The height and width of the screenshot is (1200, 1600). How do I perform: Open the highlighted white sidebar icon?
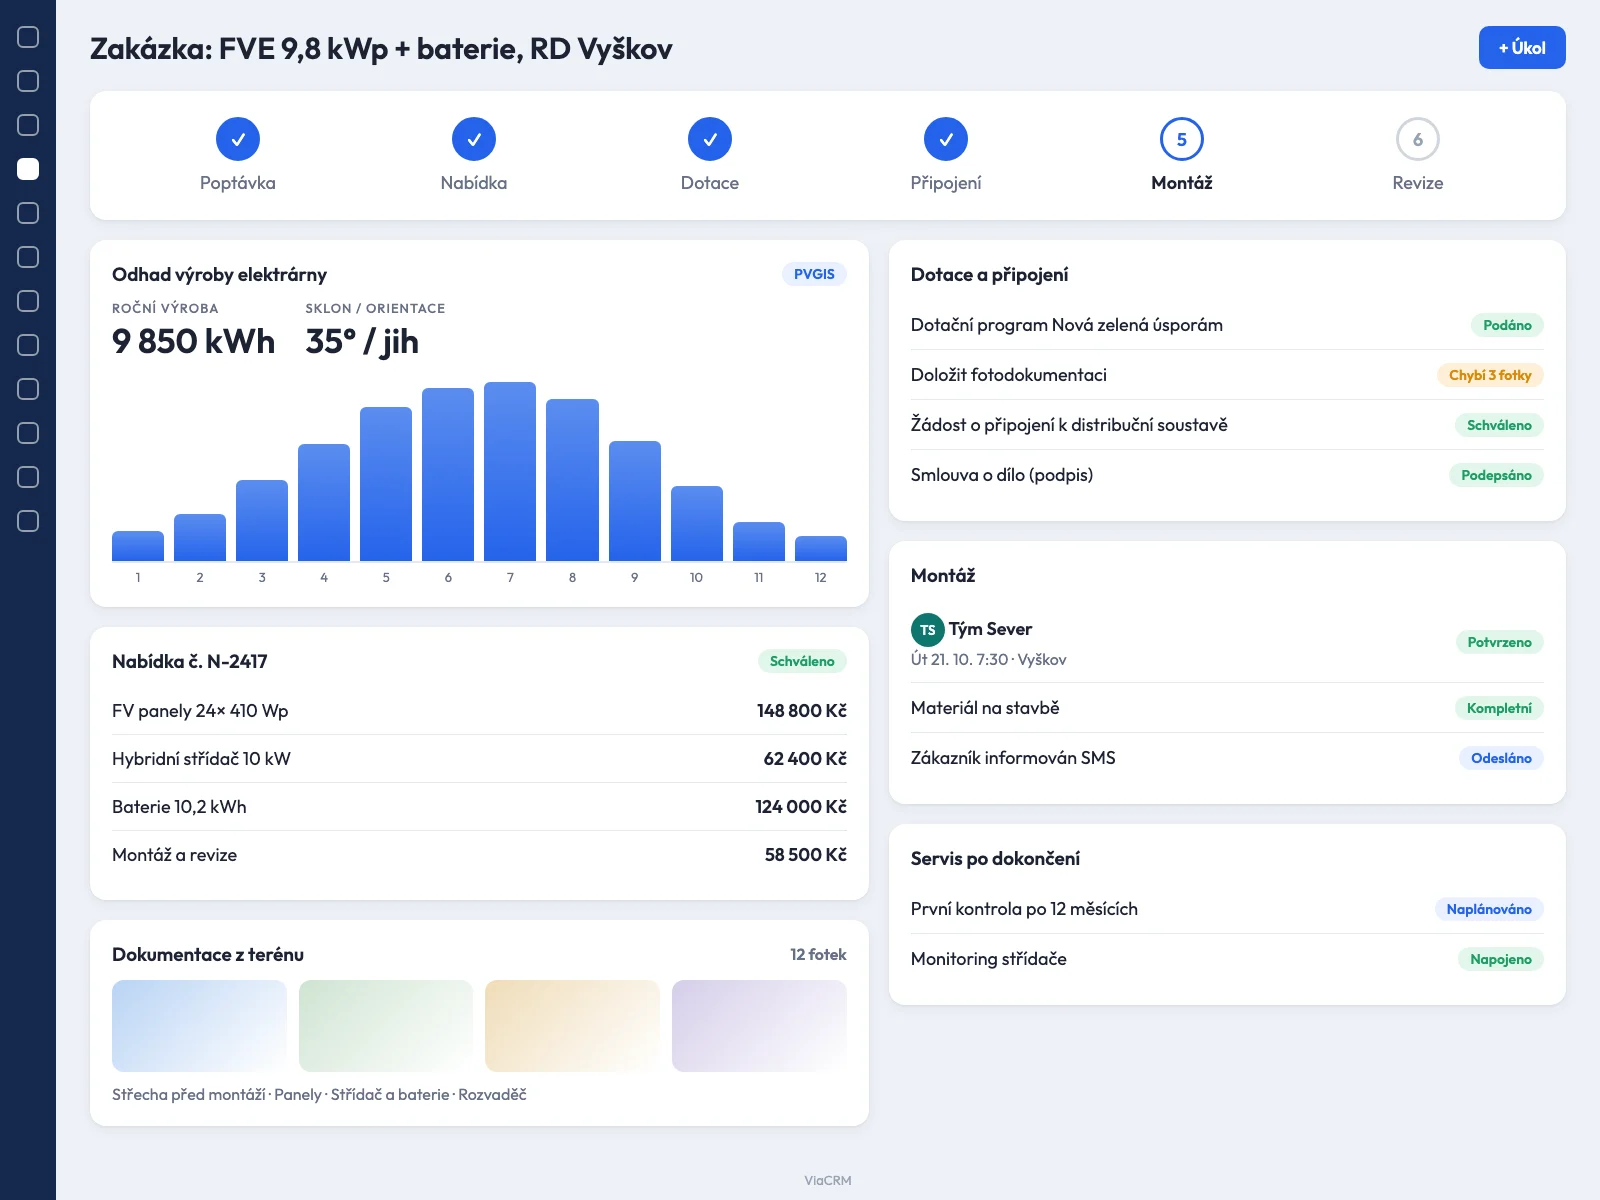click(x=28, y=169)
